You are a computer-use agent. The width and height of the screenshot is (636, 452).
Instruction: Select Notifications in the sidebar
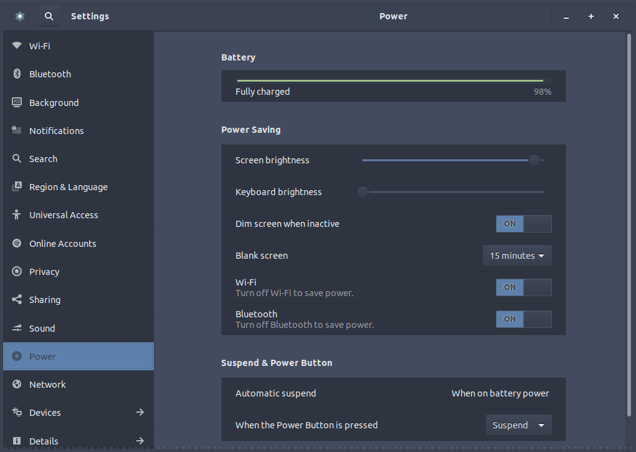pyautogui.click(x=79, y=130)
